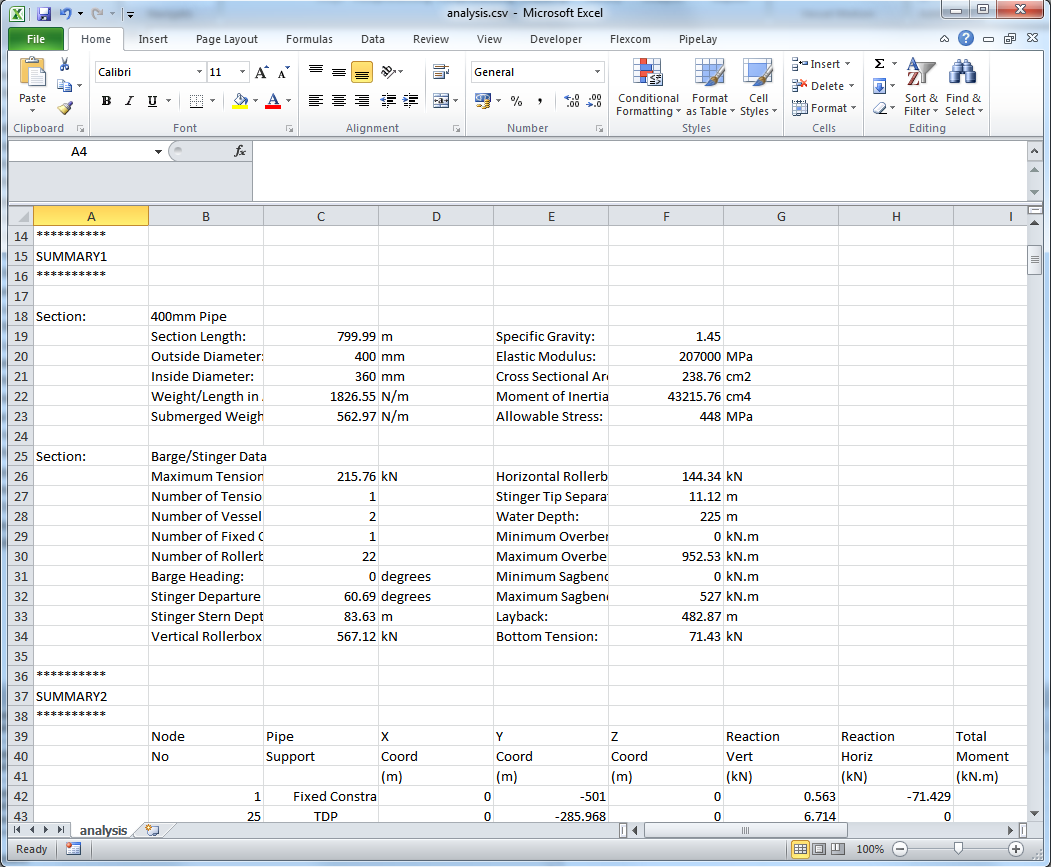The width and height of the screenshot is (1051, 867).
Task: Toggle Bold formatting
Action: (x=106, y=101)
